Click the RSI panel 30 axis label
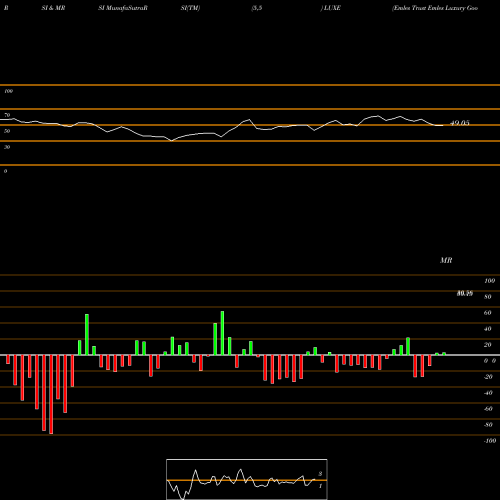This screenshot has height=500, width=500. [7, 147]
